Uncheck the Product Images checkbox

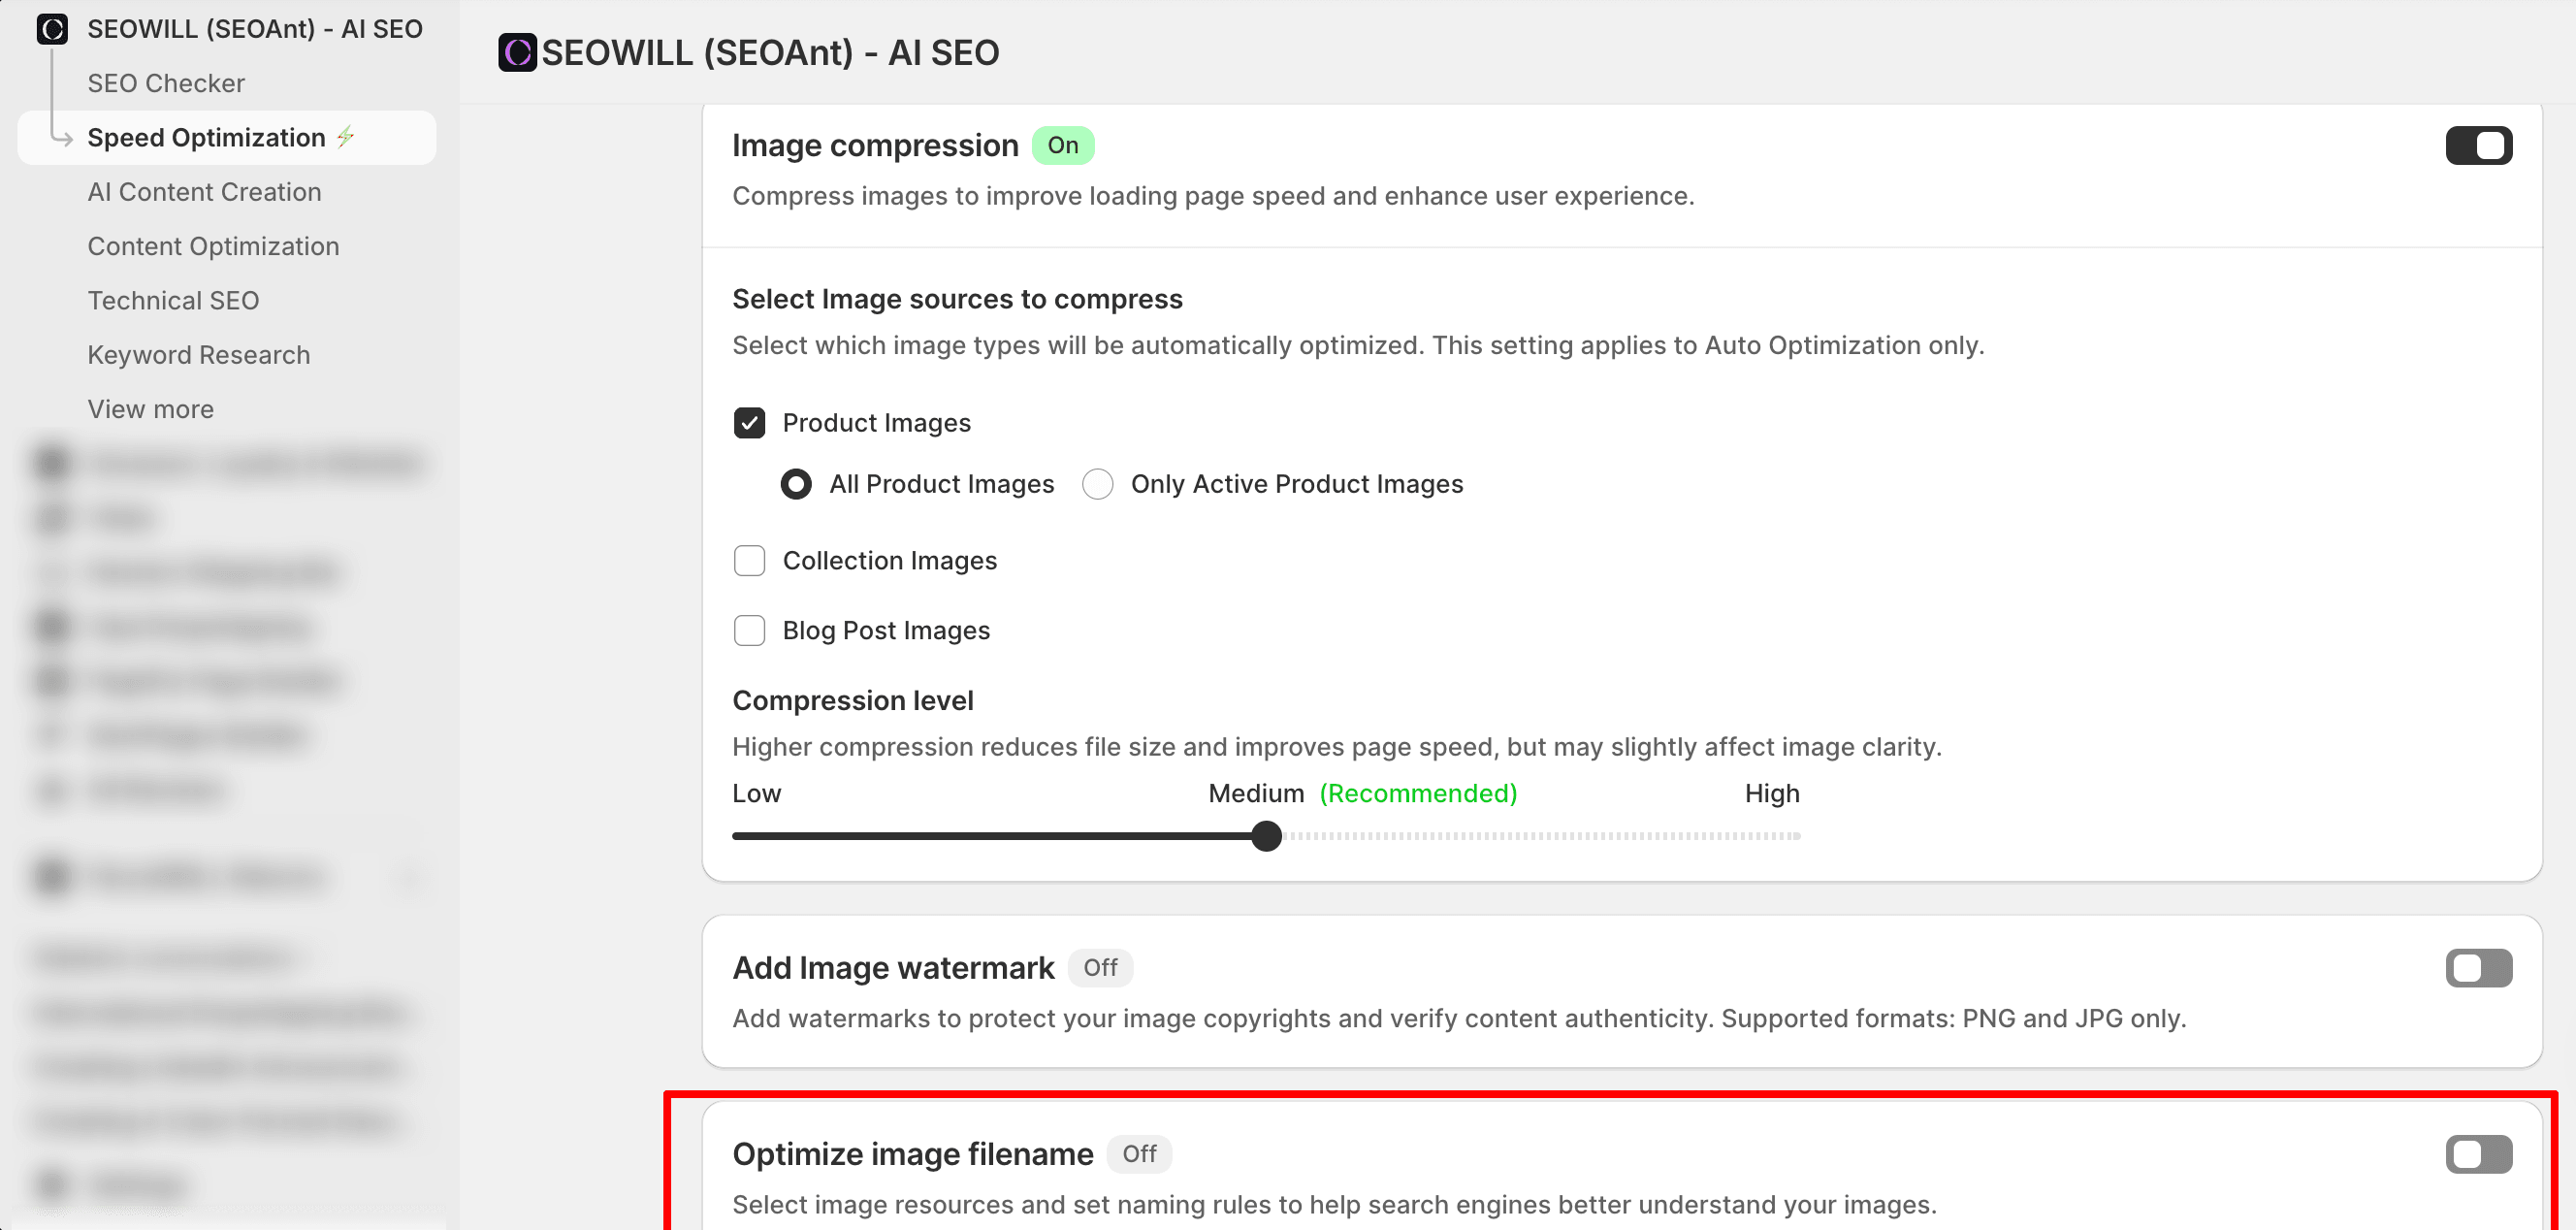pos(749,423)
